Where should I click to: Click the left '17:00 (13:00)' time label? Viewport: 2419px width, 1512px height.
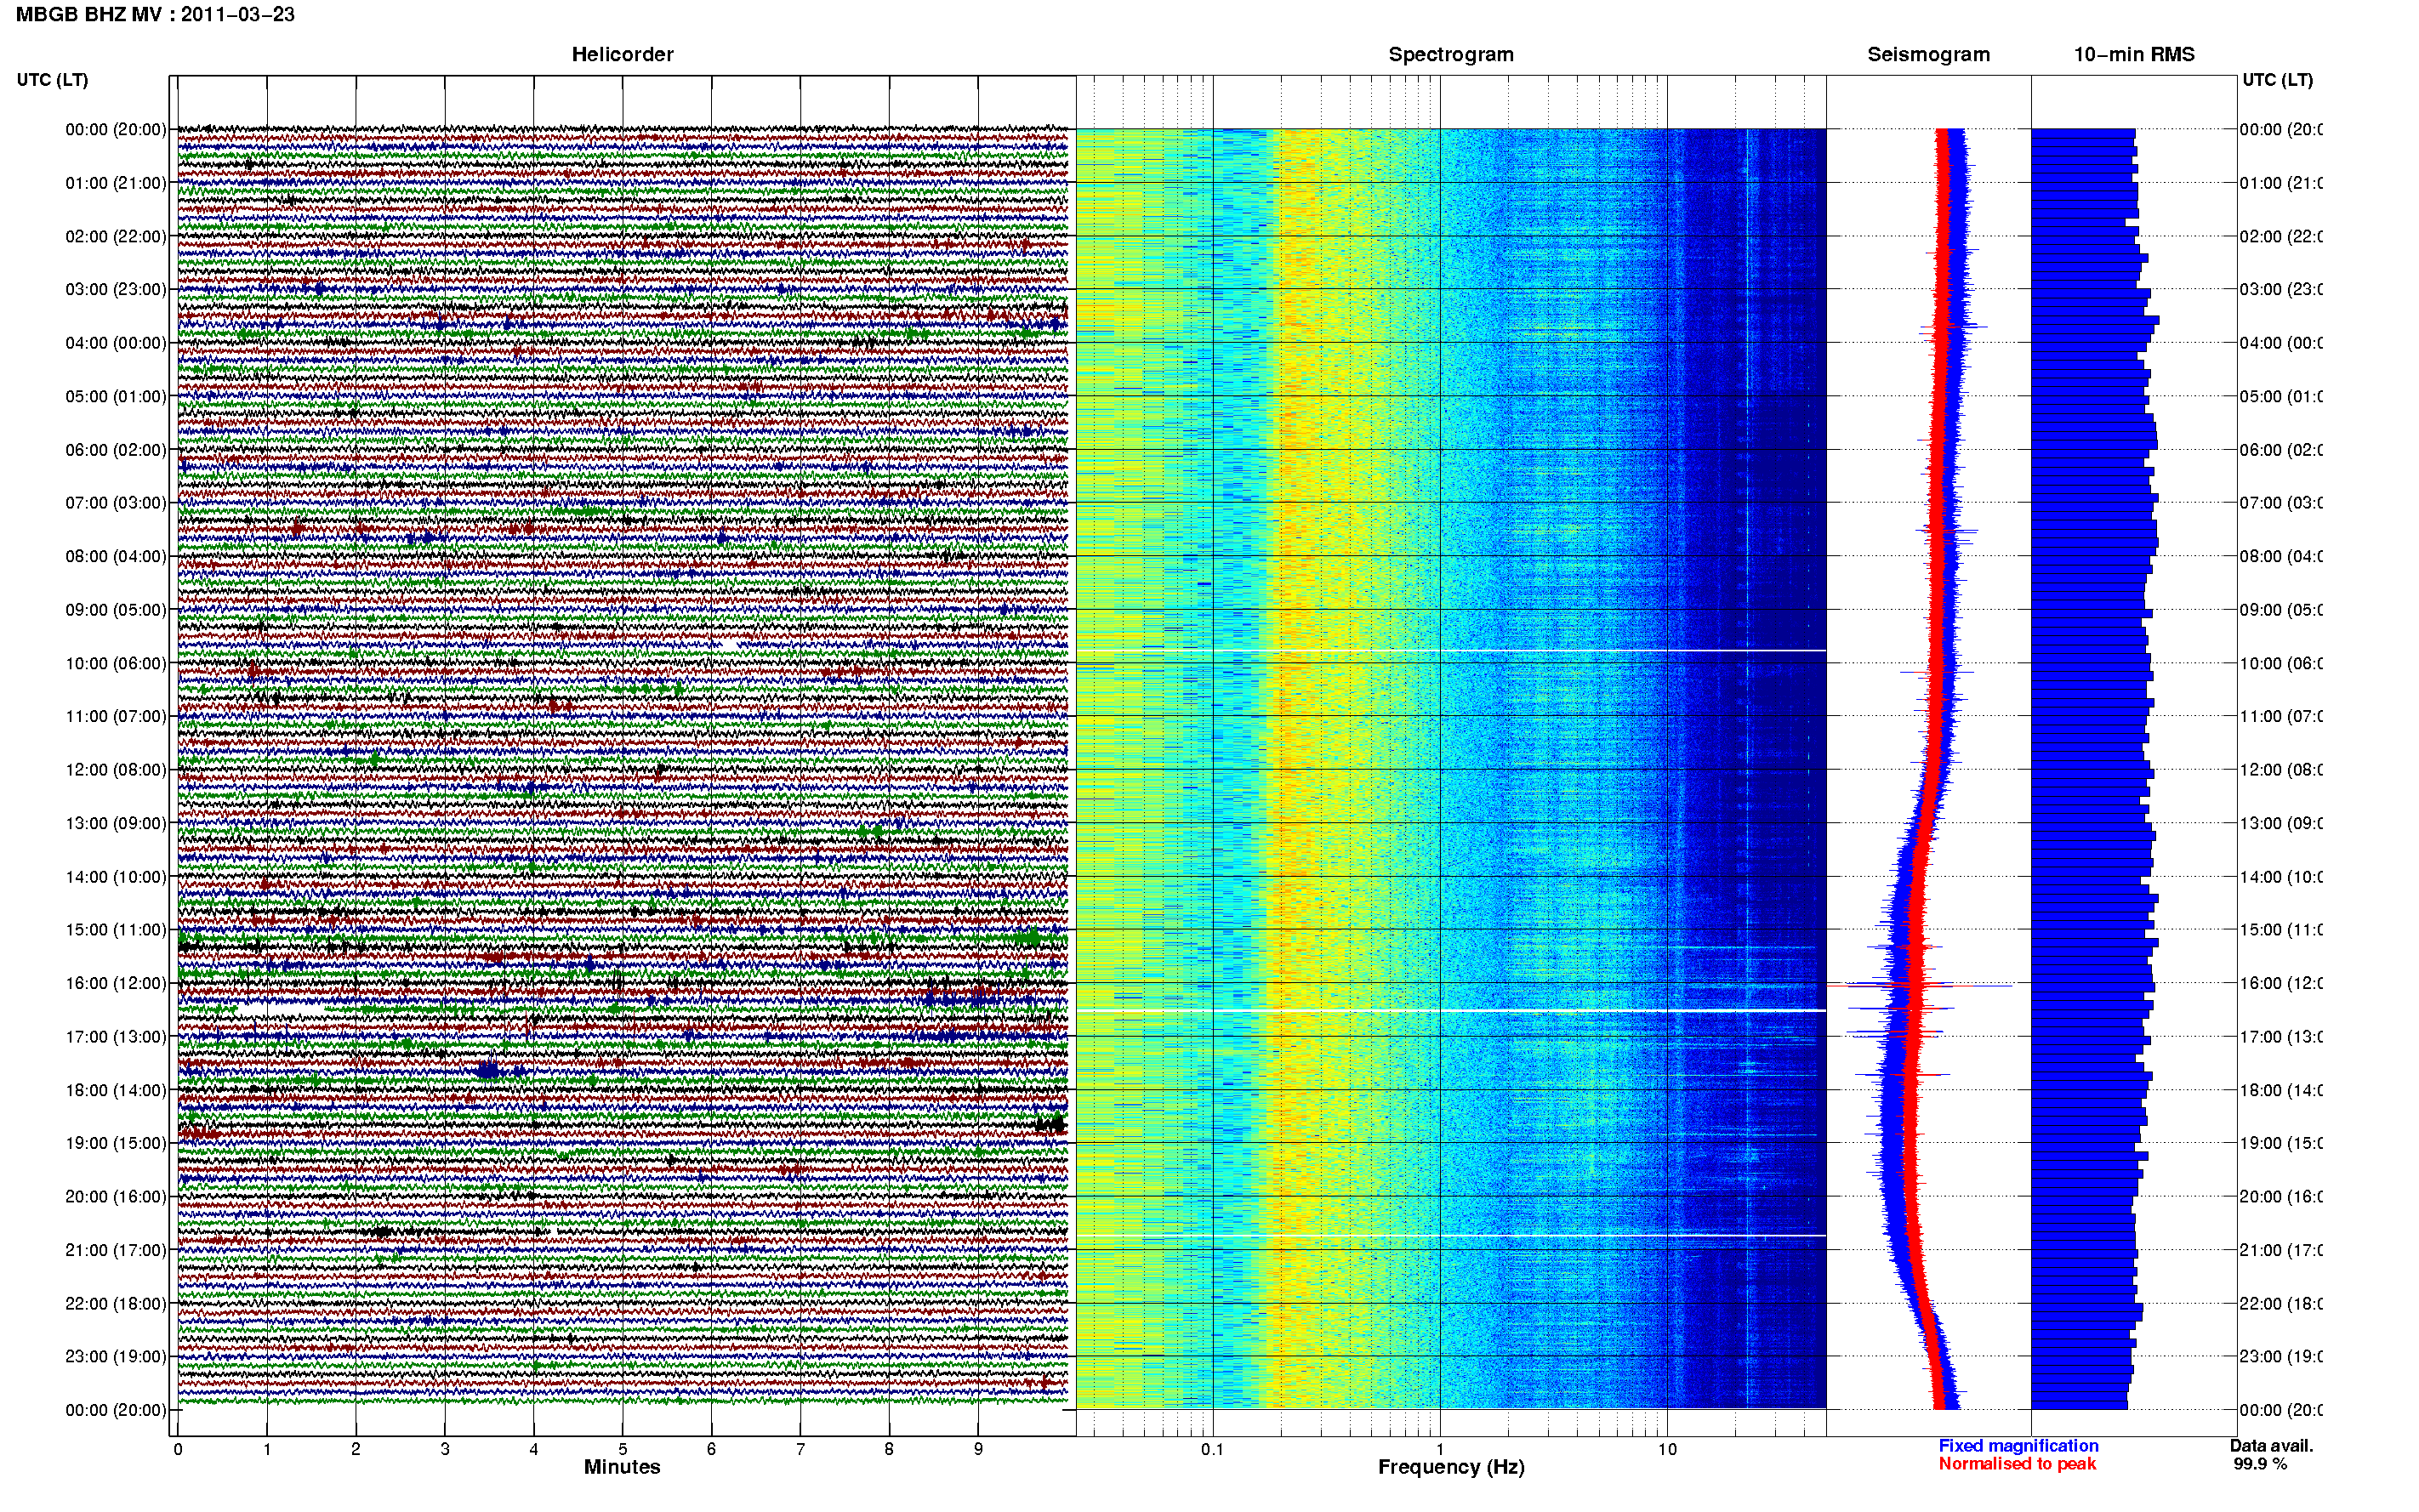coord(116,1036)
